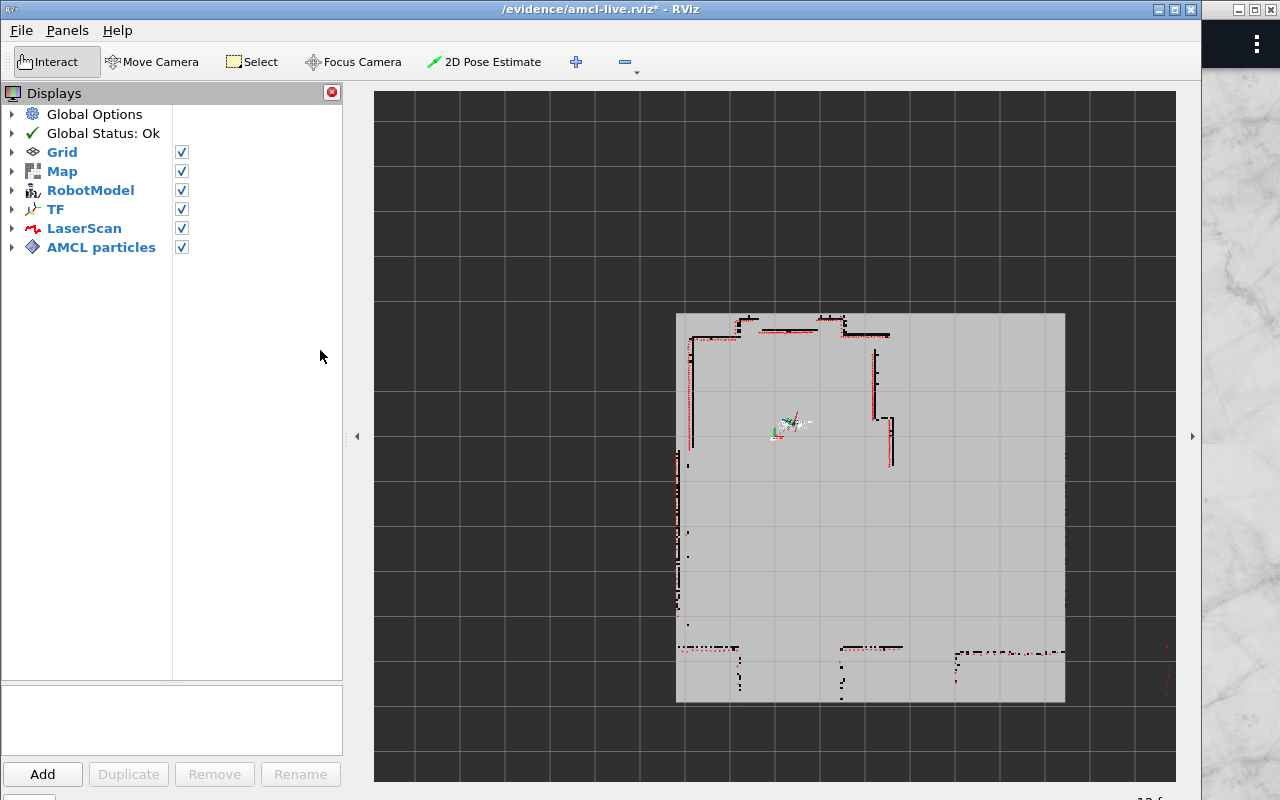Activate the Focus Camera tool

pyautogui.click(x=353, y=62)
